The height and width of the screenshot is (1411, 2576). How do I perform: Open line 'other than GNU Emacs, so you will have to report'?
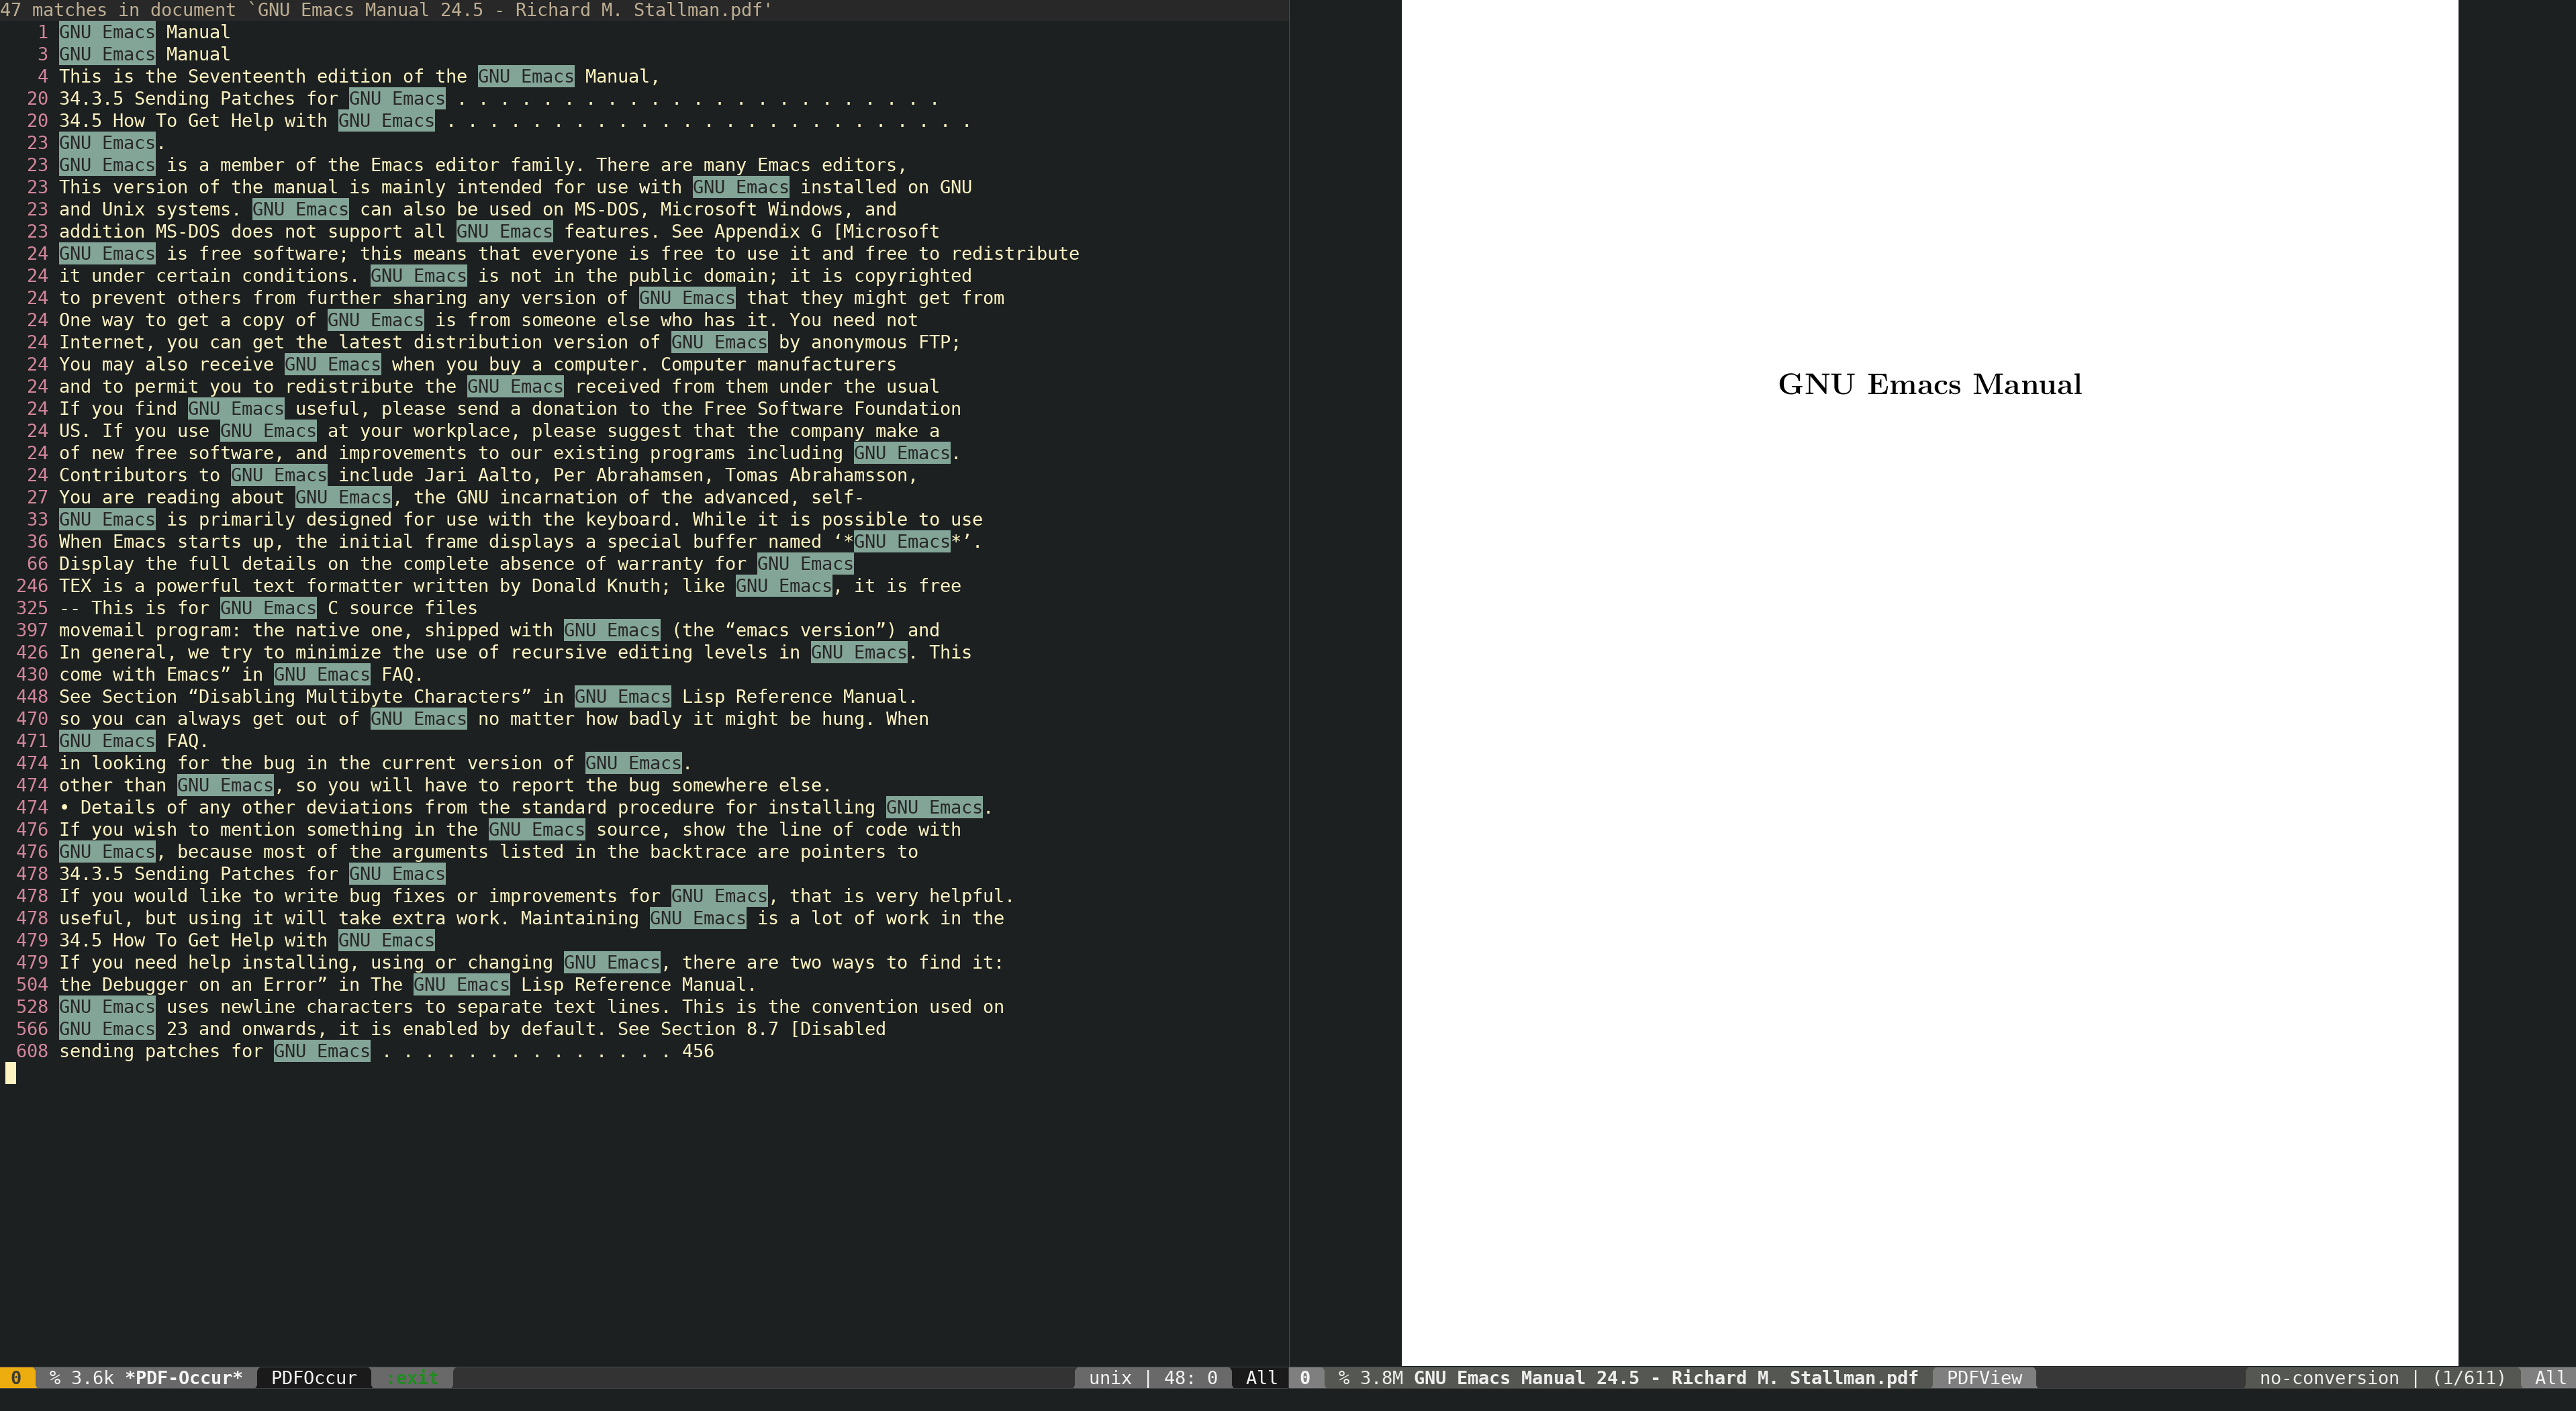(445, 785)
